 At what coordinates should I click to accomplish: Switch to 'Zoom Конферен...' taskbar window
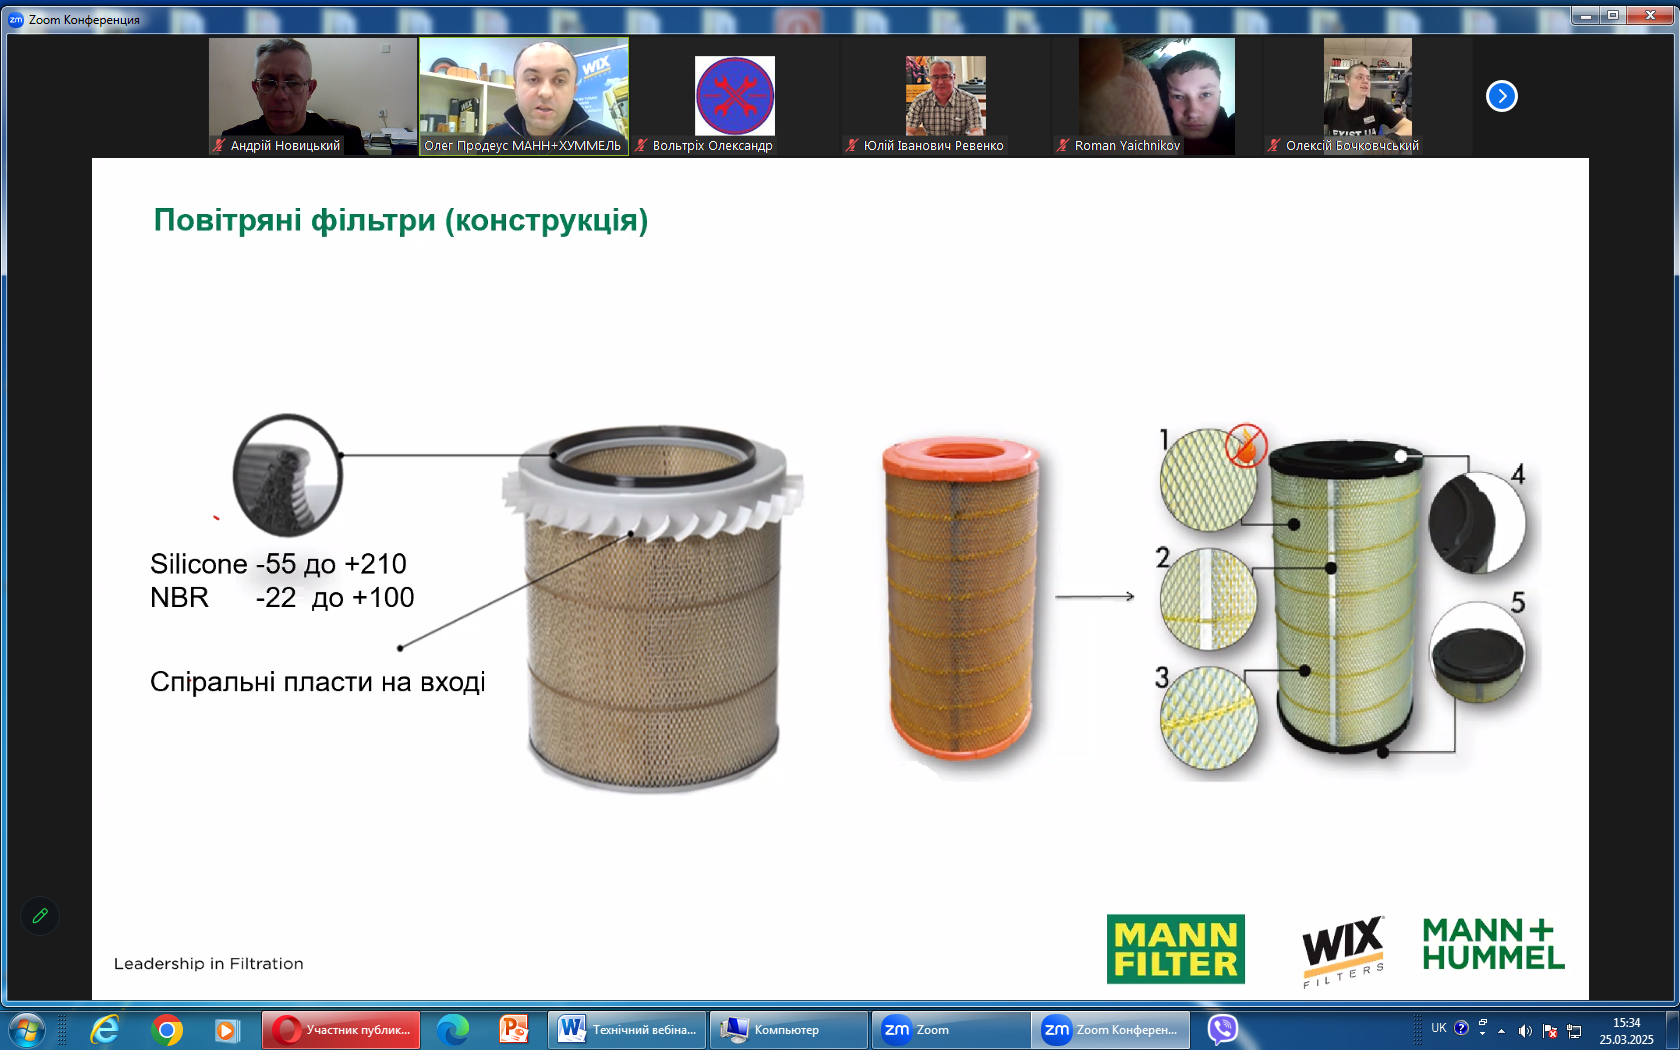[1113, 1030]
